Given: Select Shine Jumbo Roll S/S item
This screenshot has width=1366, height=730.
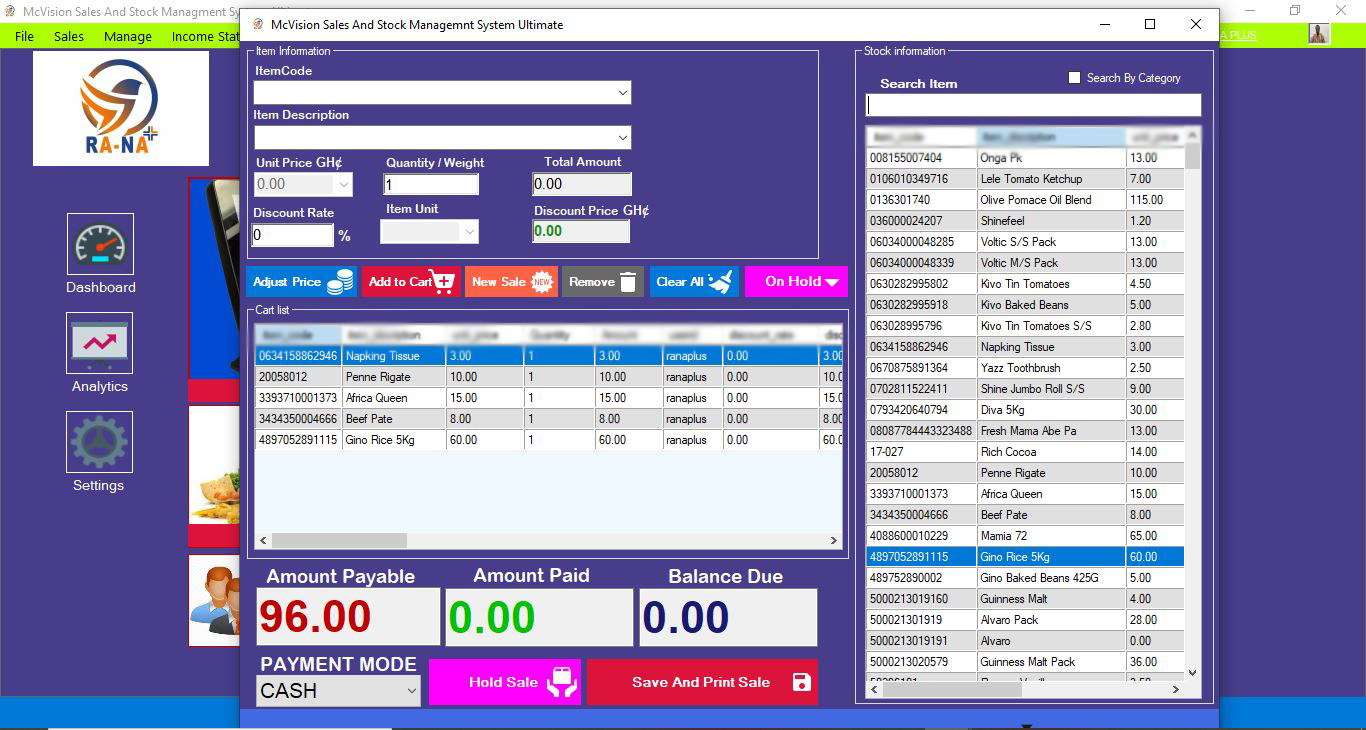Looking at the screenshot, I should tap(1025, 389).
